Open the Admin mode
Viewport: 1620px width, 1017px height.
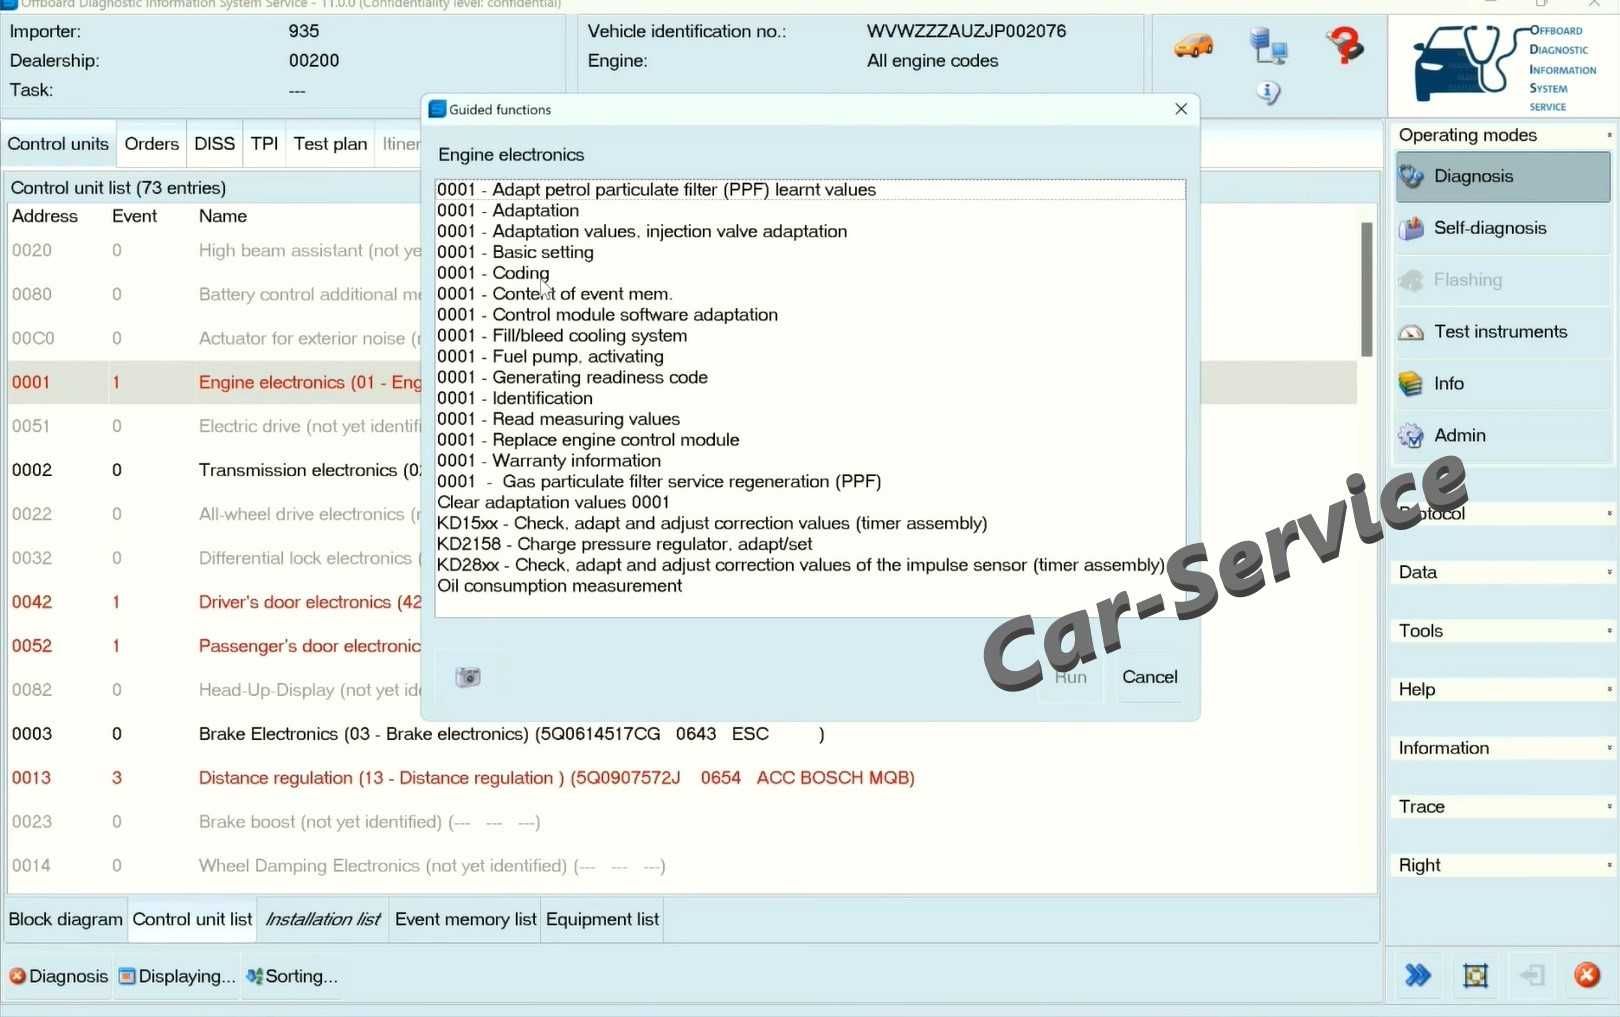tap(1502, 436)
